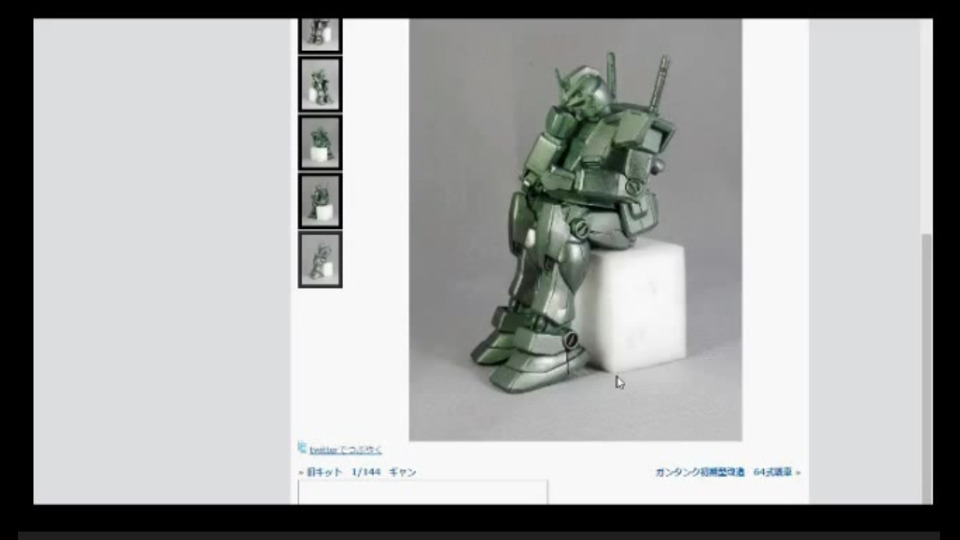Click the page's vertical scrollbar thumb
Screen dimensions: 960x540
pyautogui.click(x=926, y=367)
